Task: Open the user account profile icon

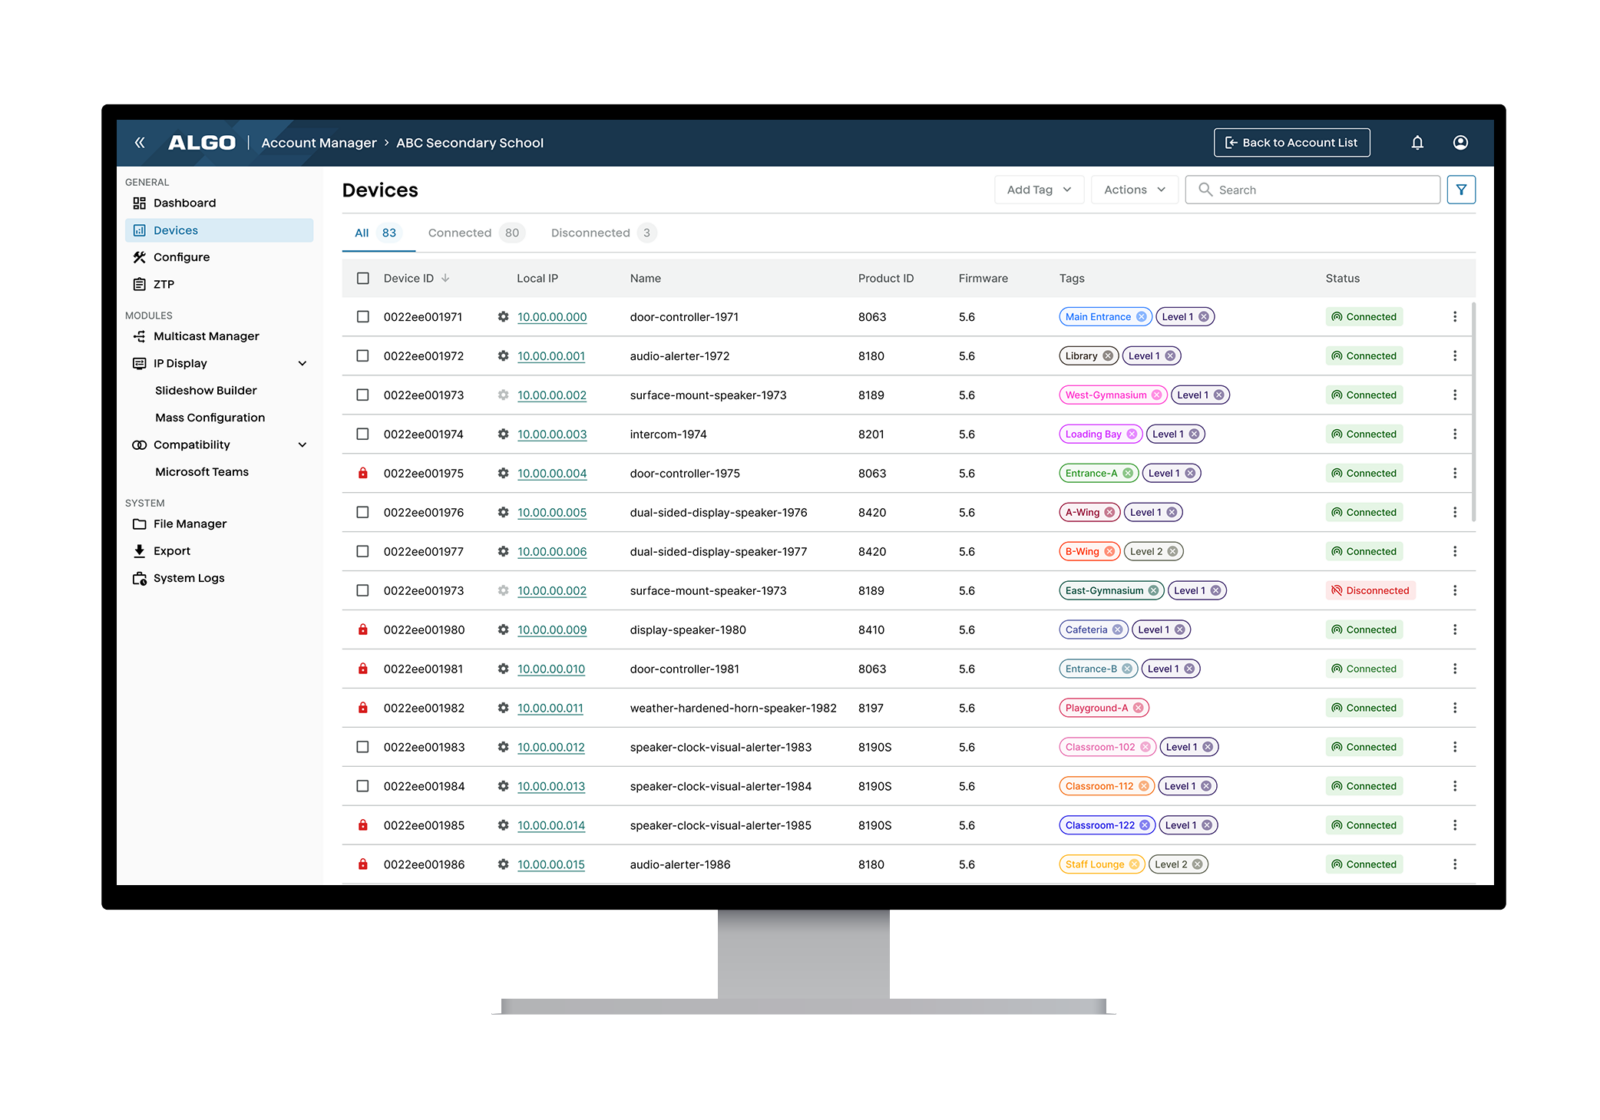Action: (x=1460, y=143)
